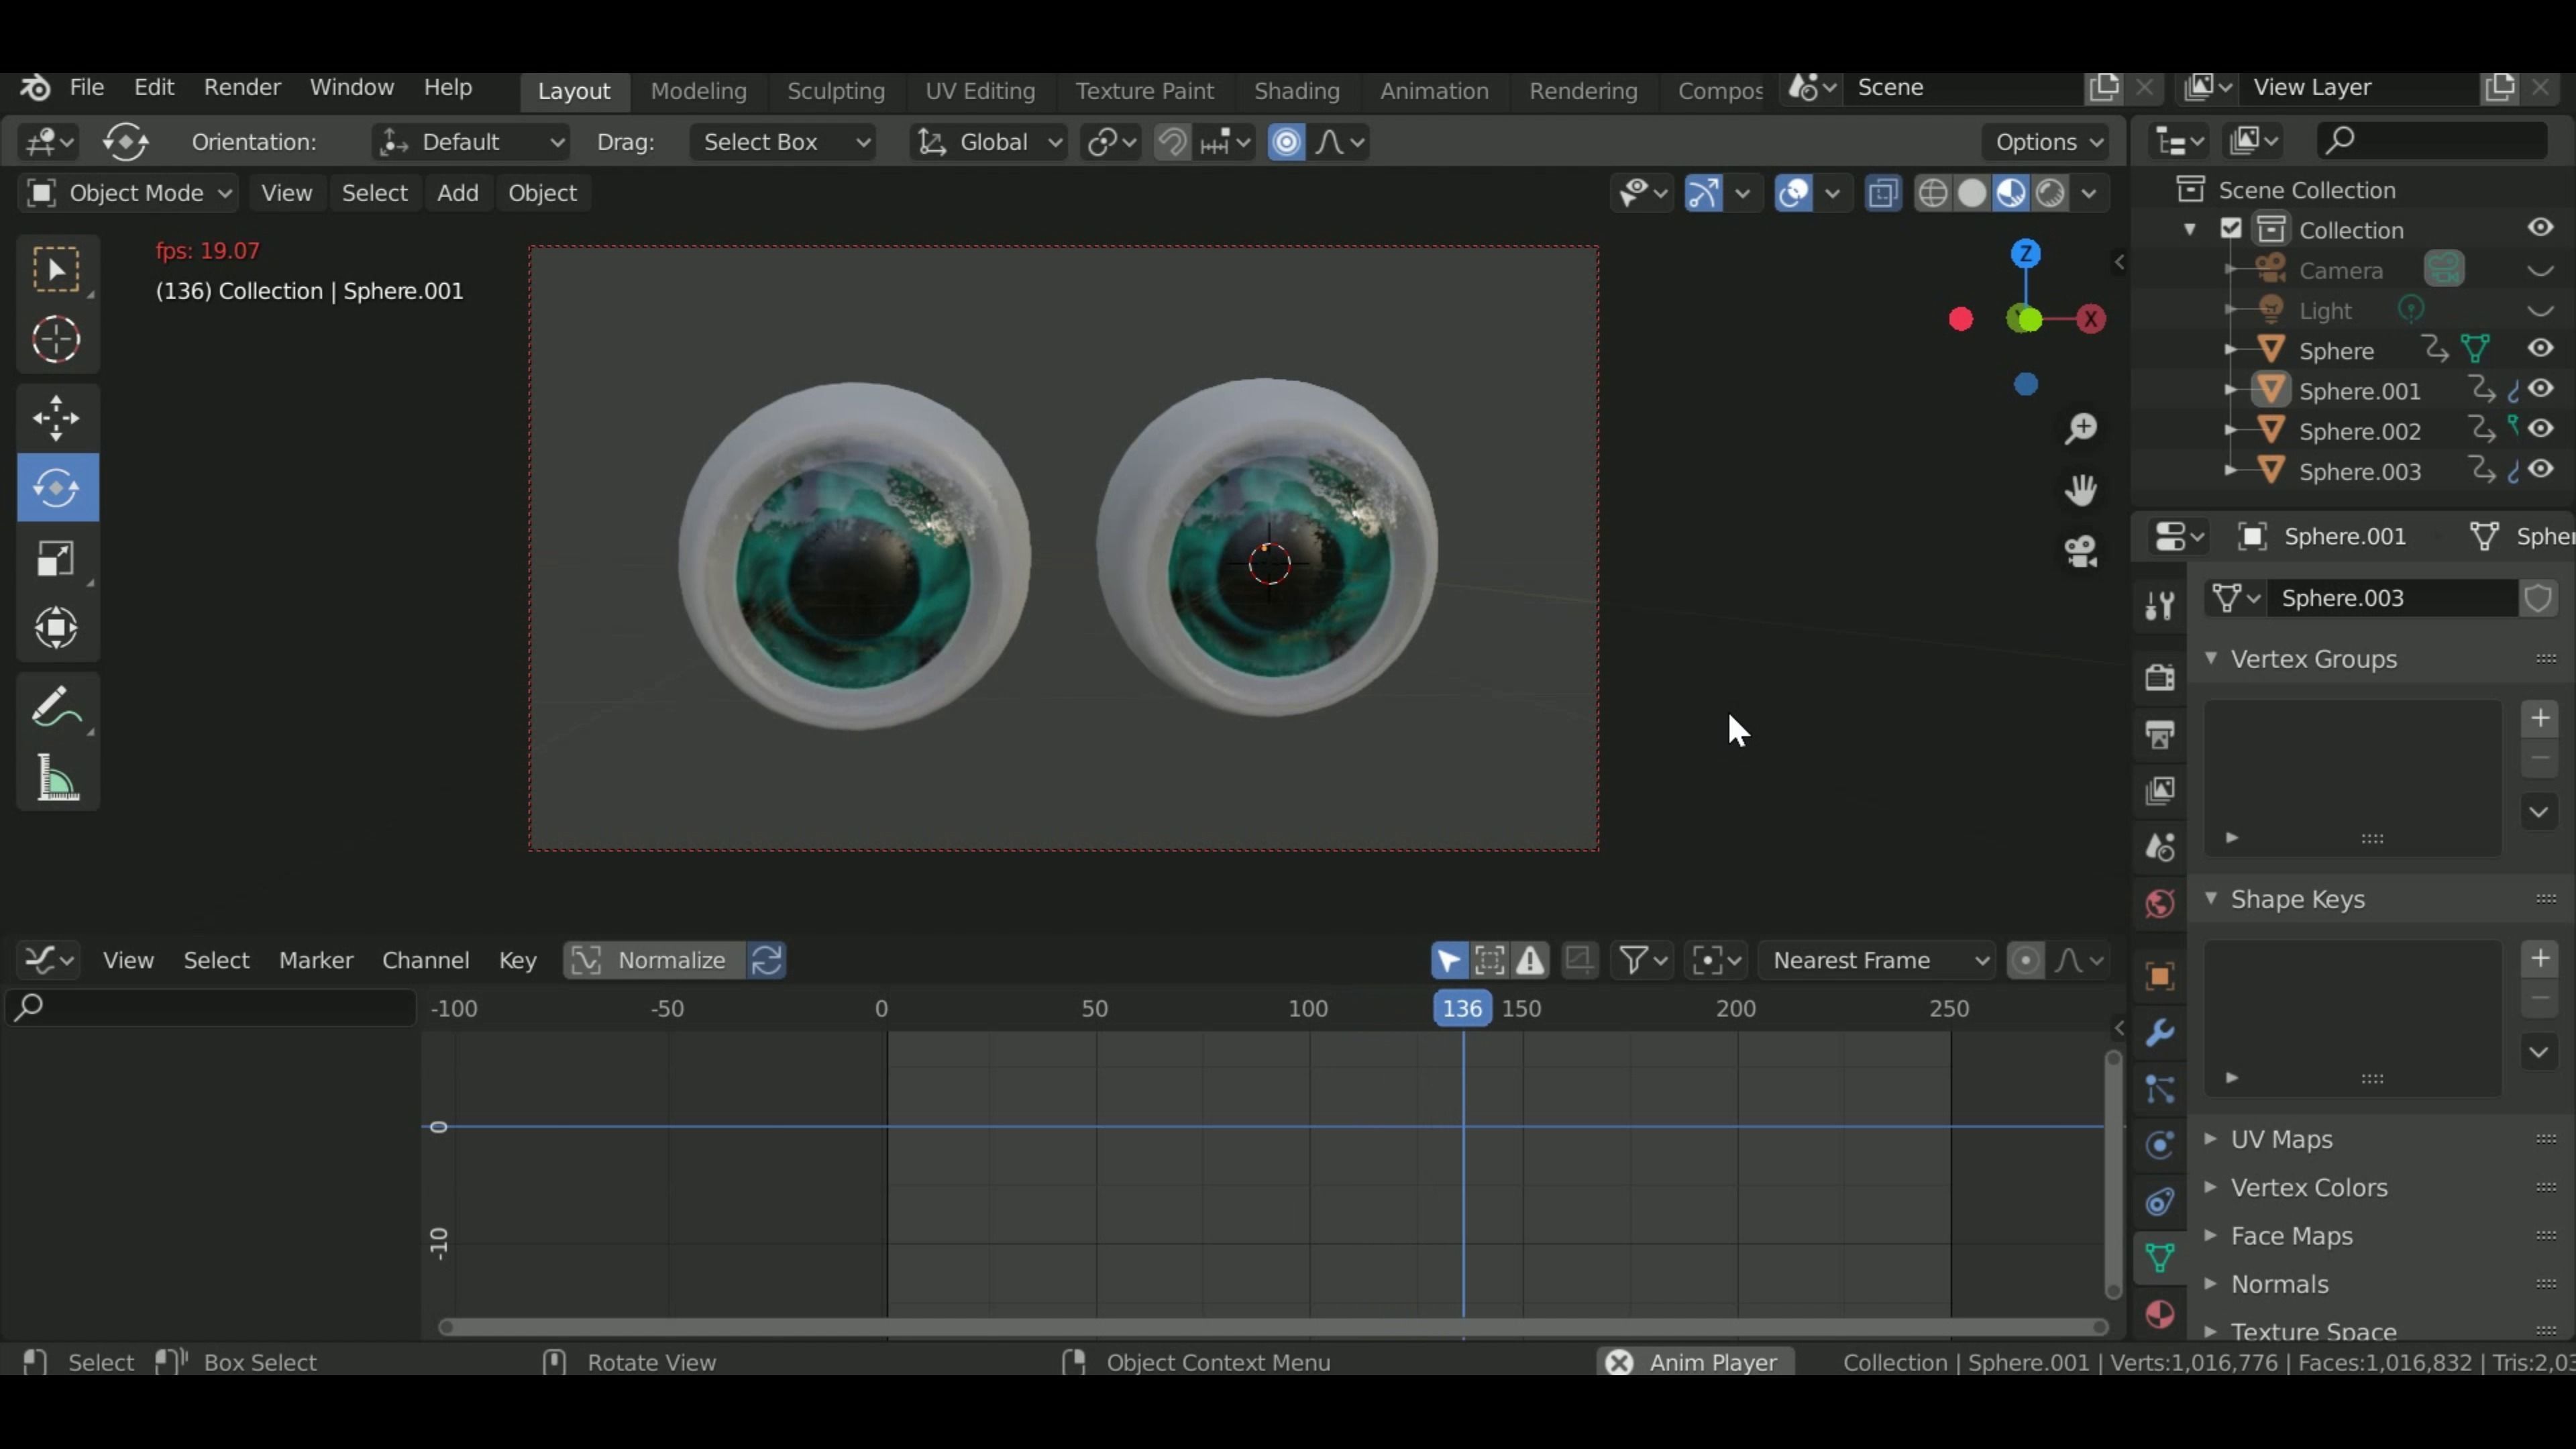Uncheck the Collection checkbox in outliner

(x=2231, y=229)
